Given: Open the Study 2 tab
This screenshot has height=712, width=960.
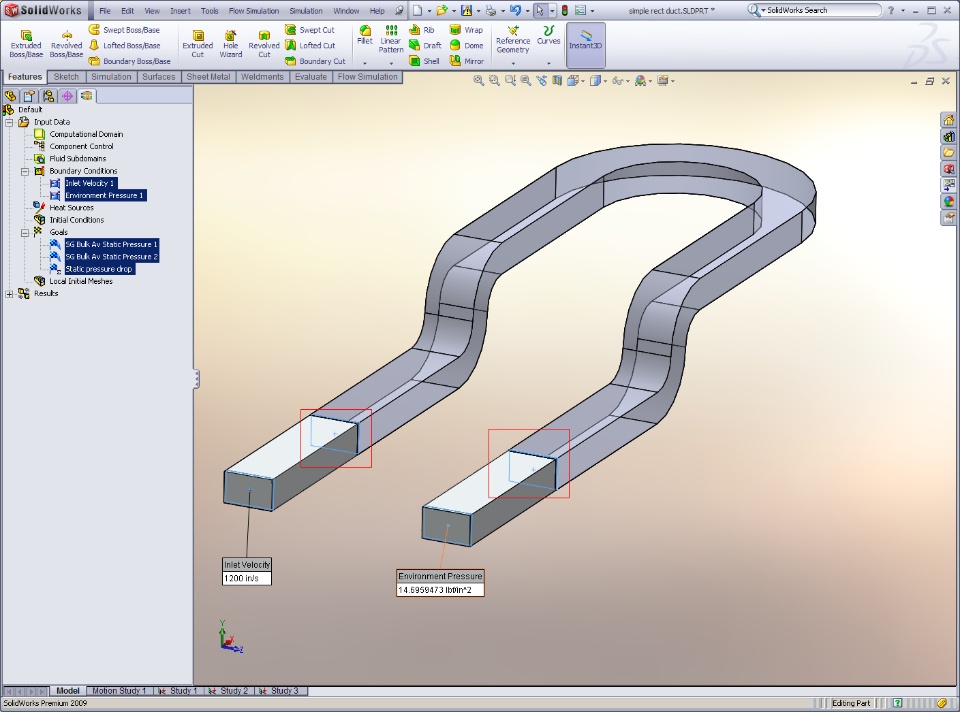Looking at the screenshot, I should coord(228,691).
